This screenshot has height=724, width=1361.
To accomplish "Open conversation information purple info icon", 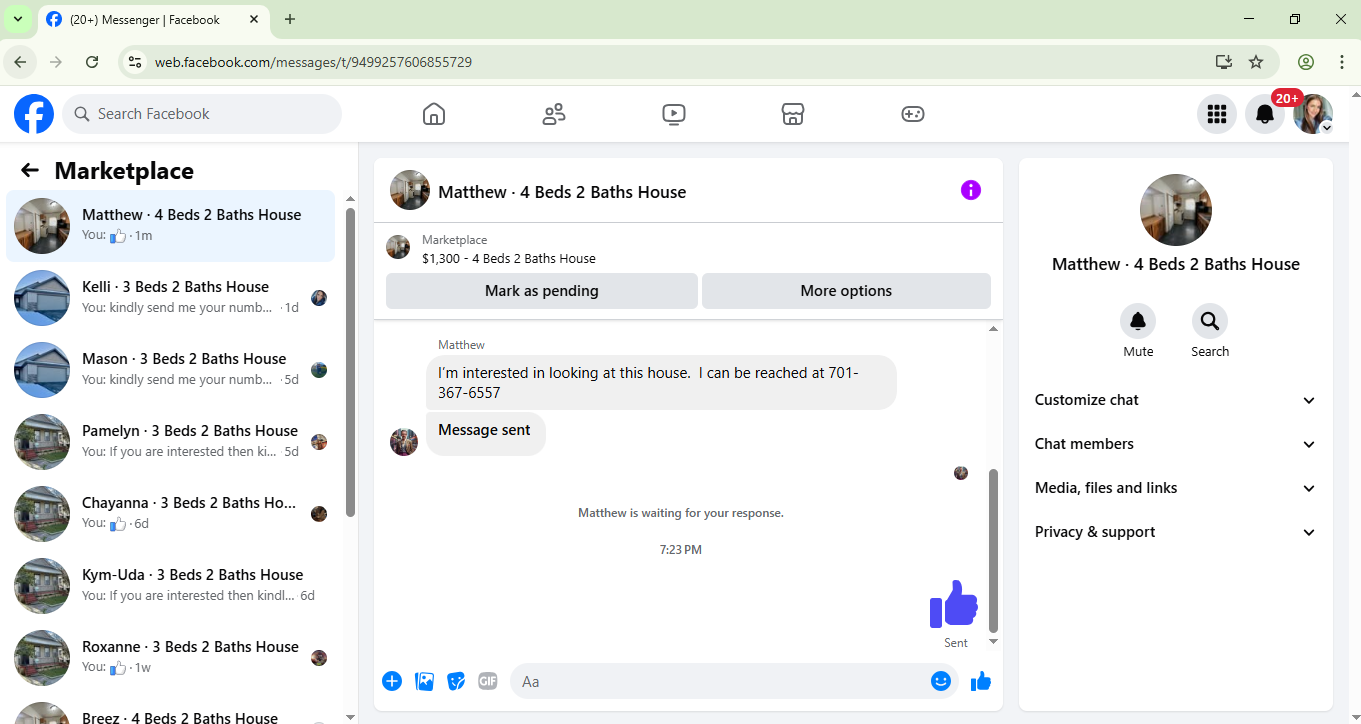I will coord(971,190).
